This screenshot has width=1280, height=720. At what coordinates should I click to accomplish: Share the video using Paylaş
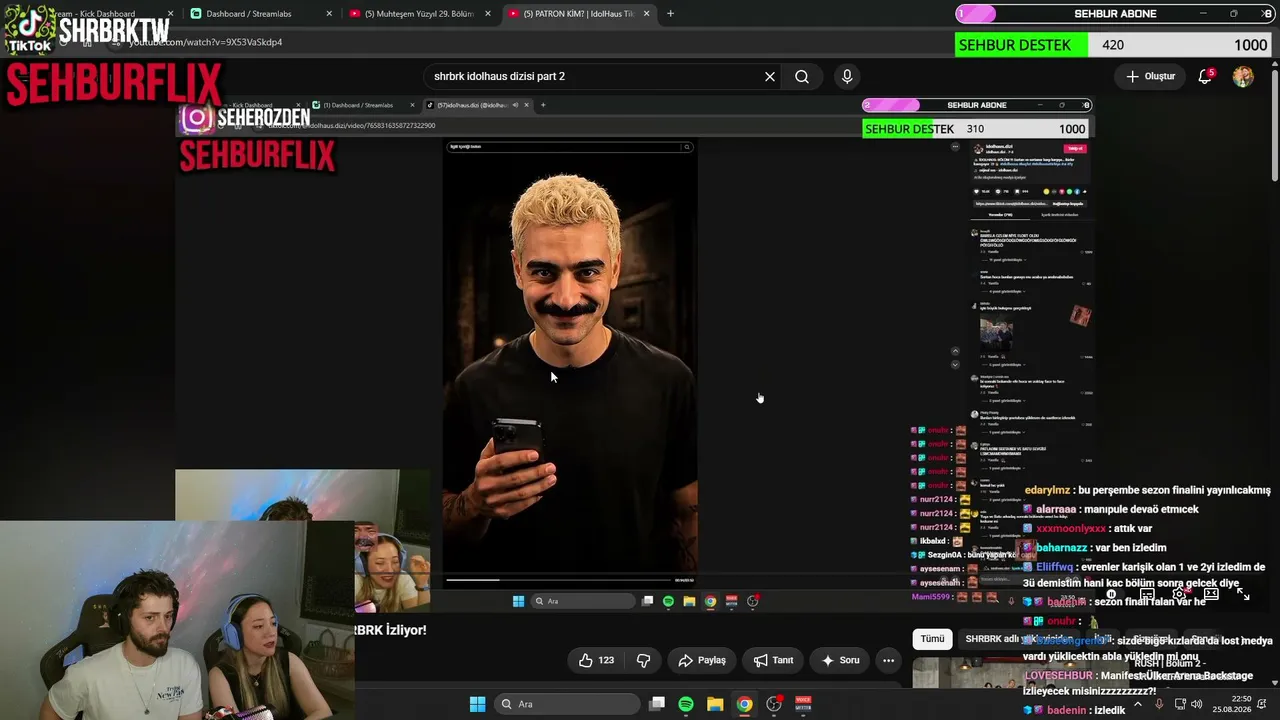[x=702, y=660]
